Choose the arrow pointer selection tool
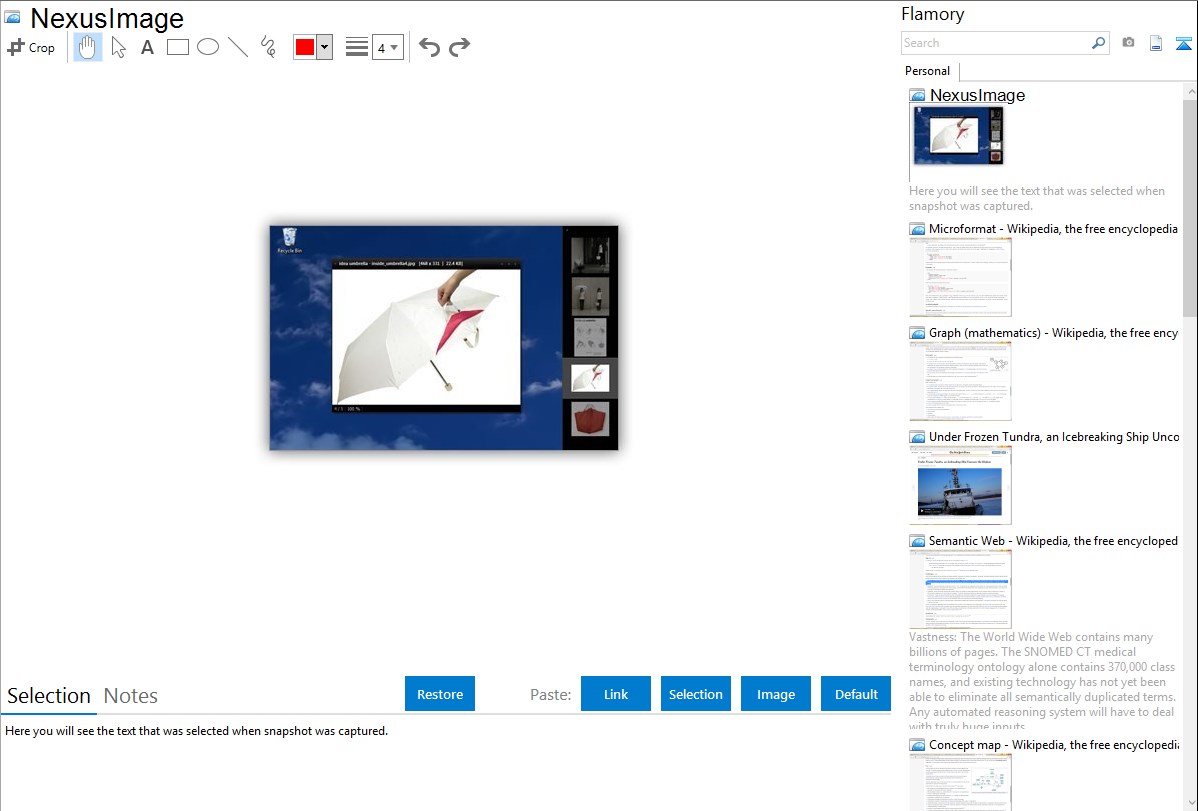Image resolution: width=1198 pixels, height=811 pixels. tap(118, 47)
